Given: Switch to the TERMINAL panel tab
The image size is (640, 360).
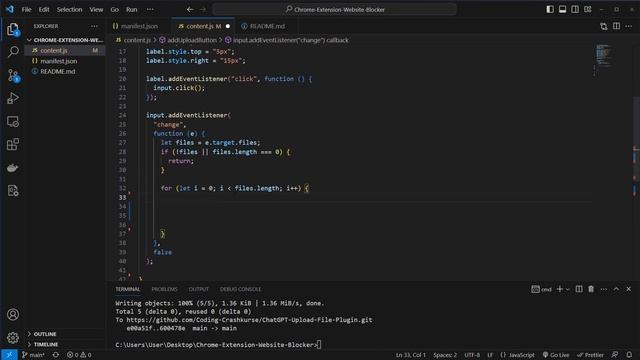Looking at the screenshot, I should [127, 289].
